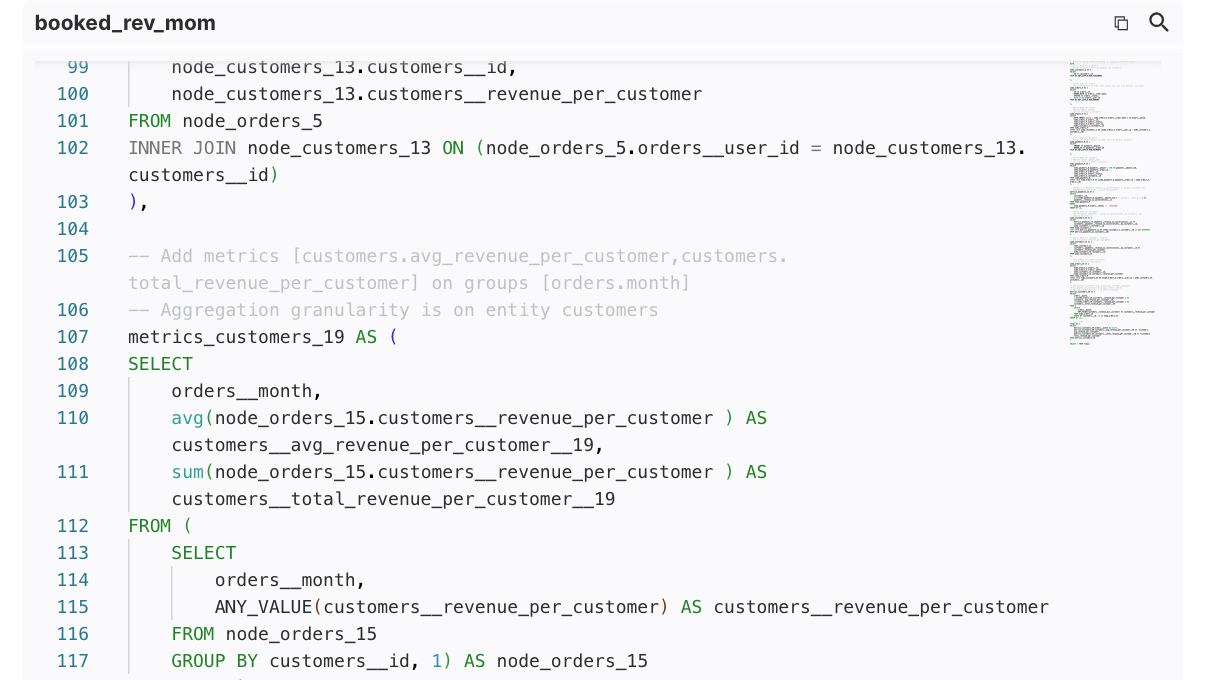1207x680 pixels.
Task: Select line number 100
Action: (73, 94)
